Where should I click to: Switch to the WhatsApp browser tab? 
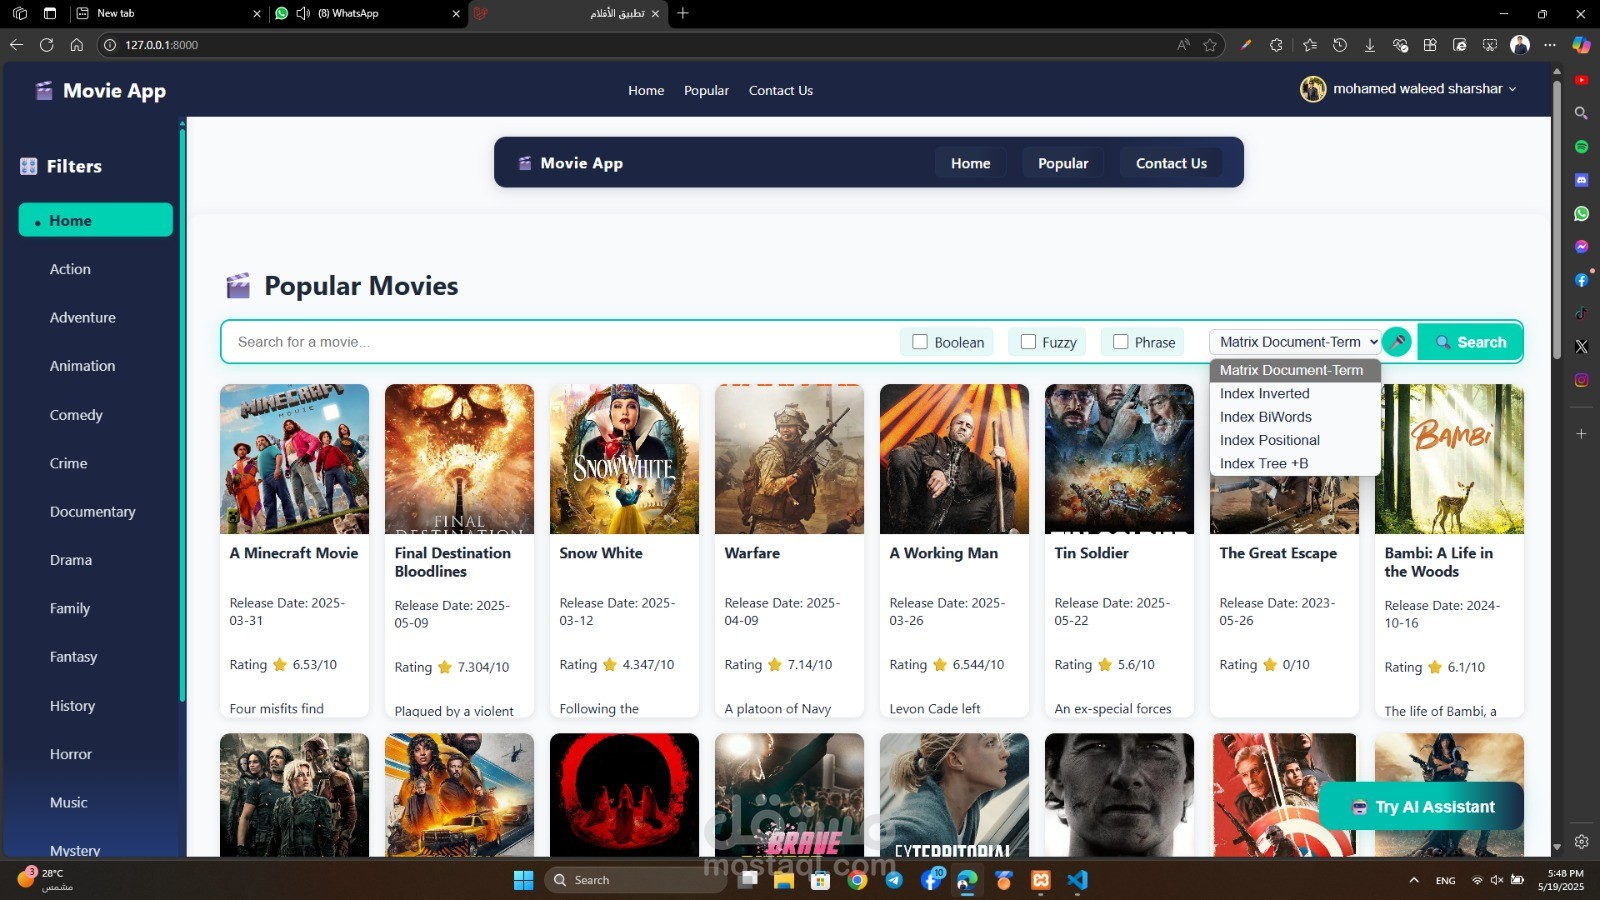point(365,13)
